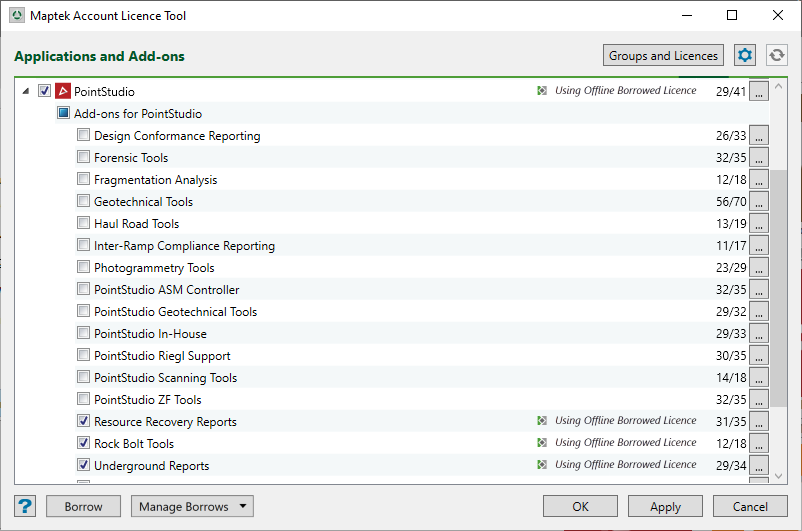This screenshot has width=802, height=531.
Task: Open ellipsis button for PointStudio row
Action: pos(759,92)
